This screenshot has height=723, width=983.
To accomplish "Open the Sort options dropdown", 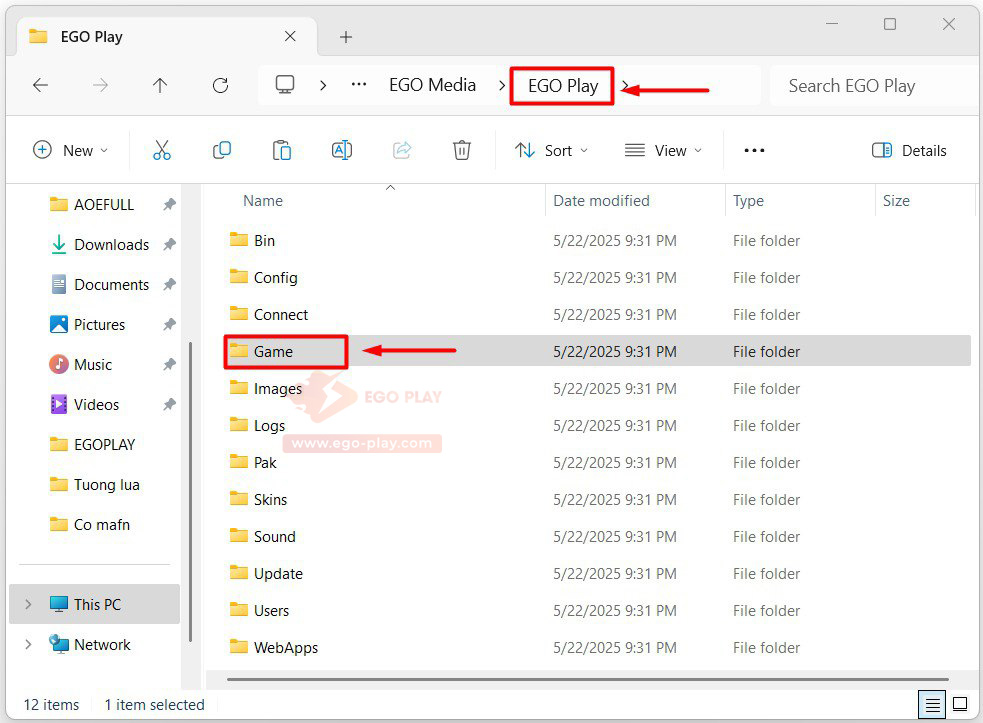I will (x=552, y=150).
